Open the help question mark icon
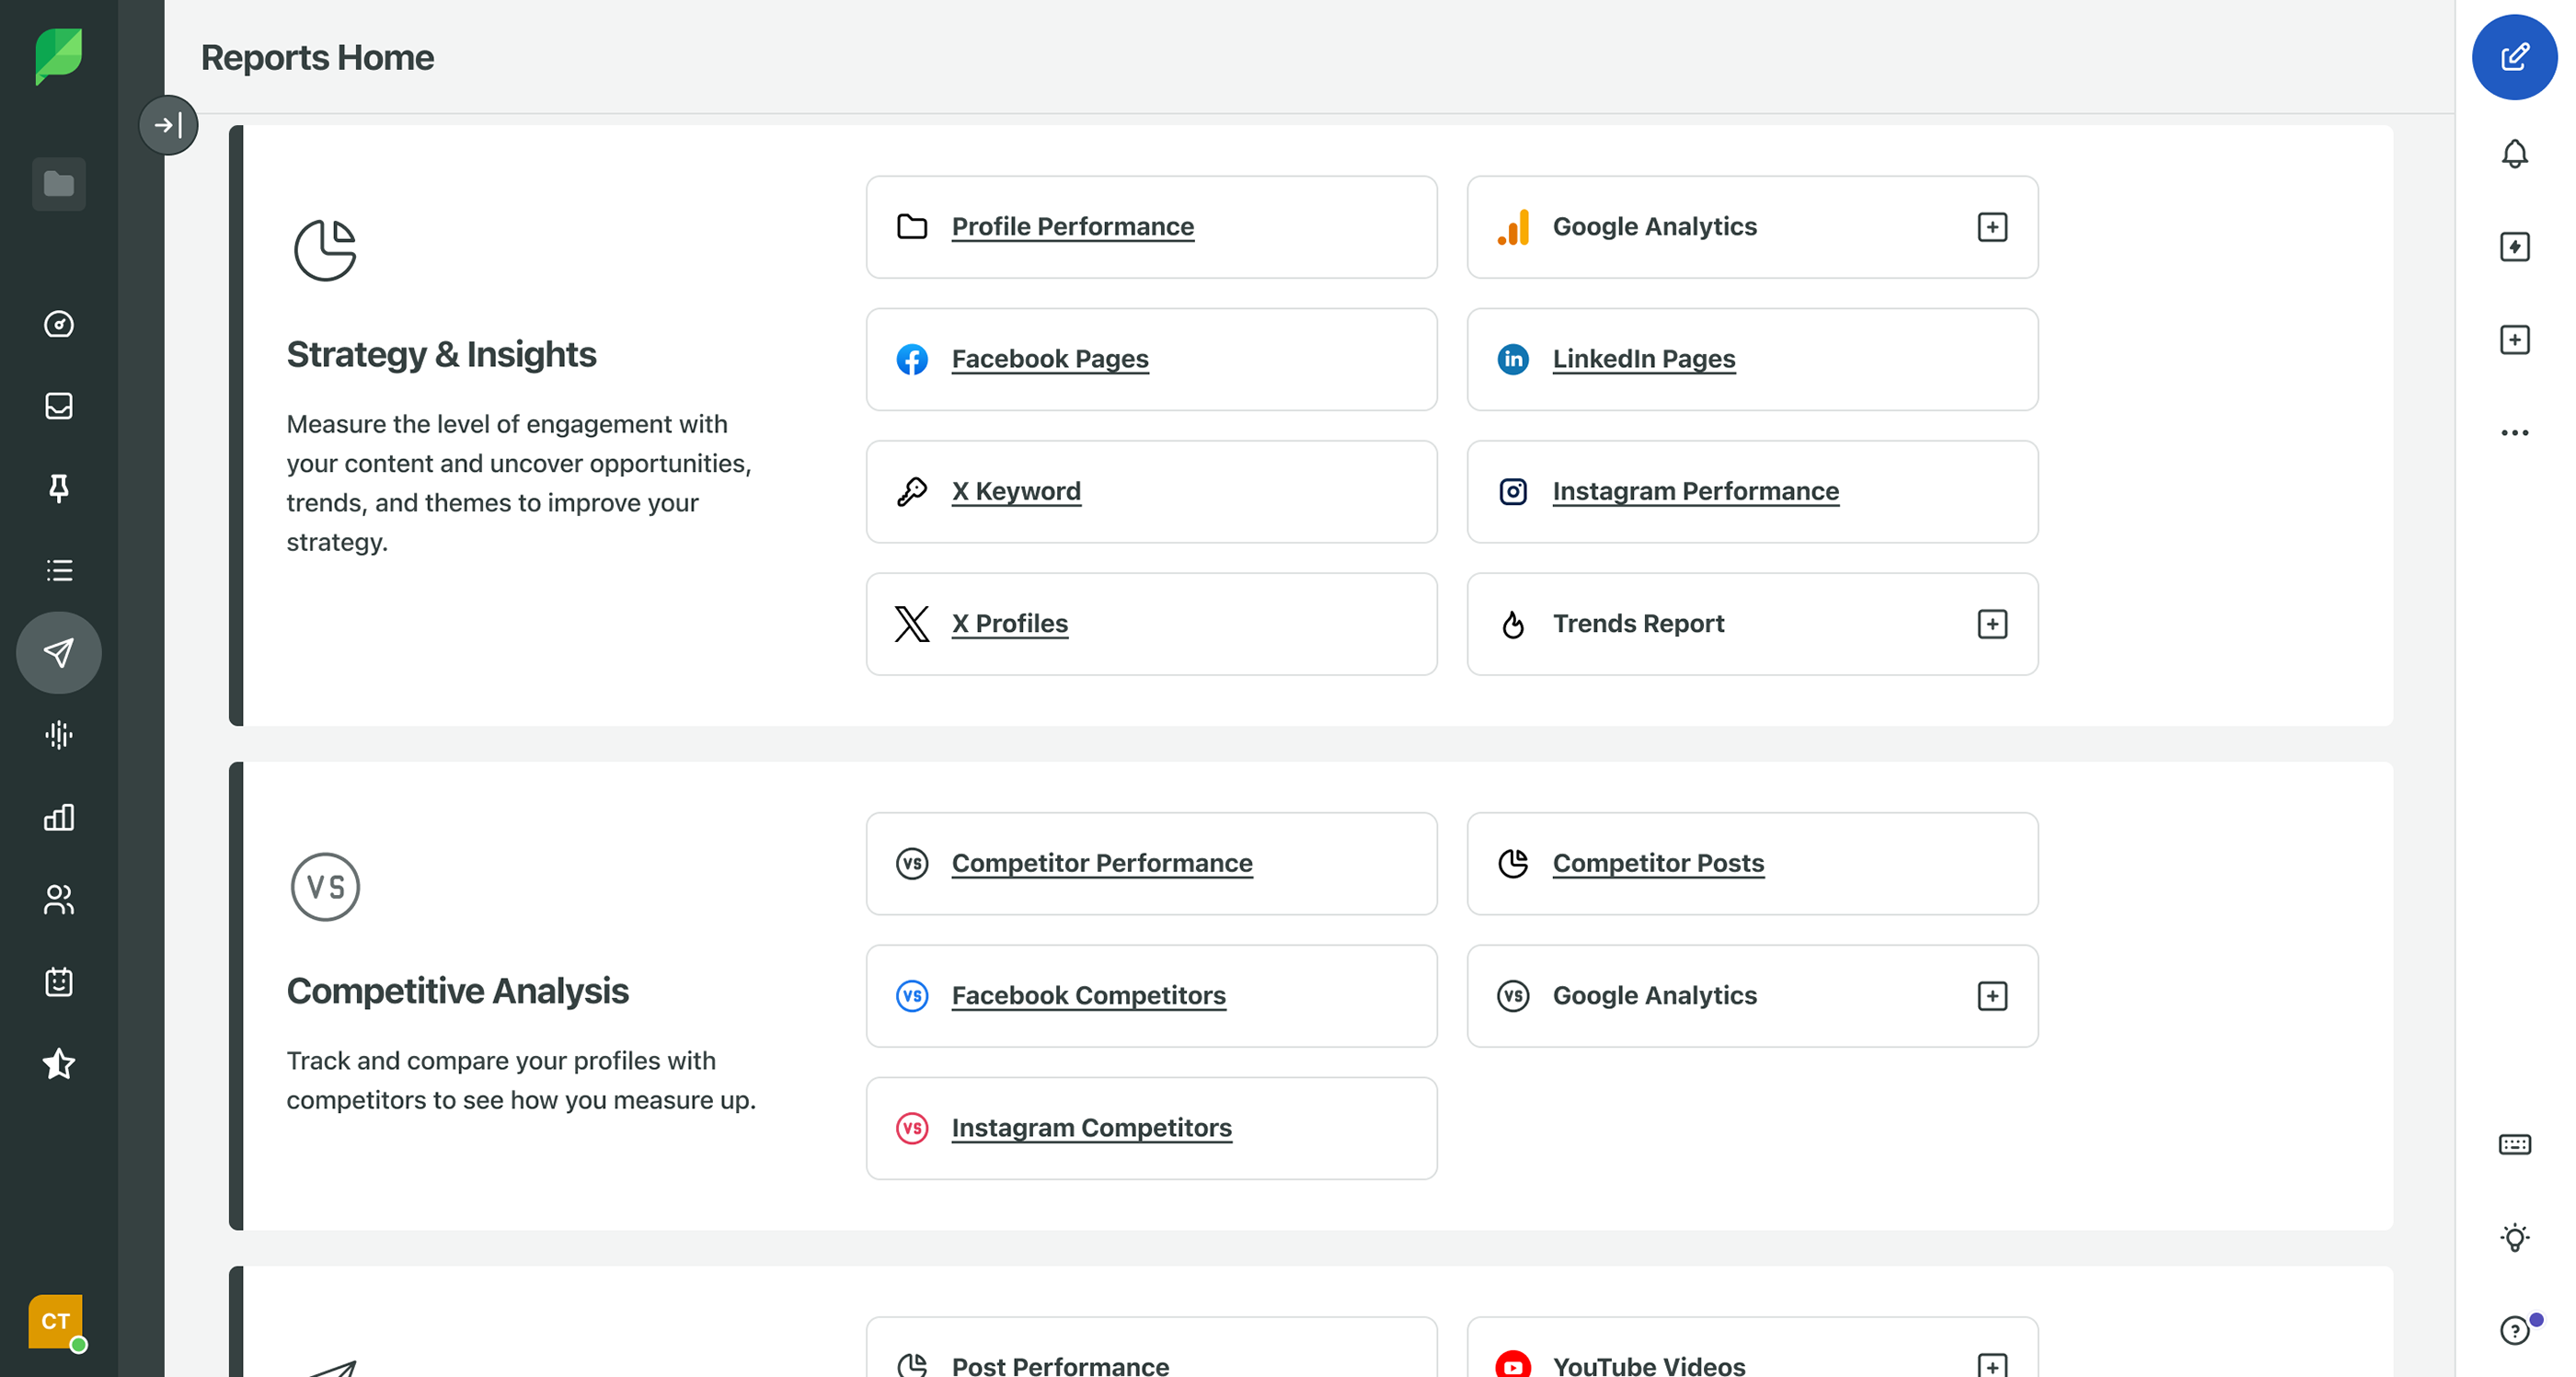 click(x=2514, y=1330)
